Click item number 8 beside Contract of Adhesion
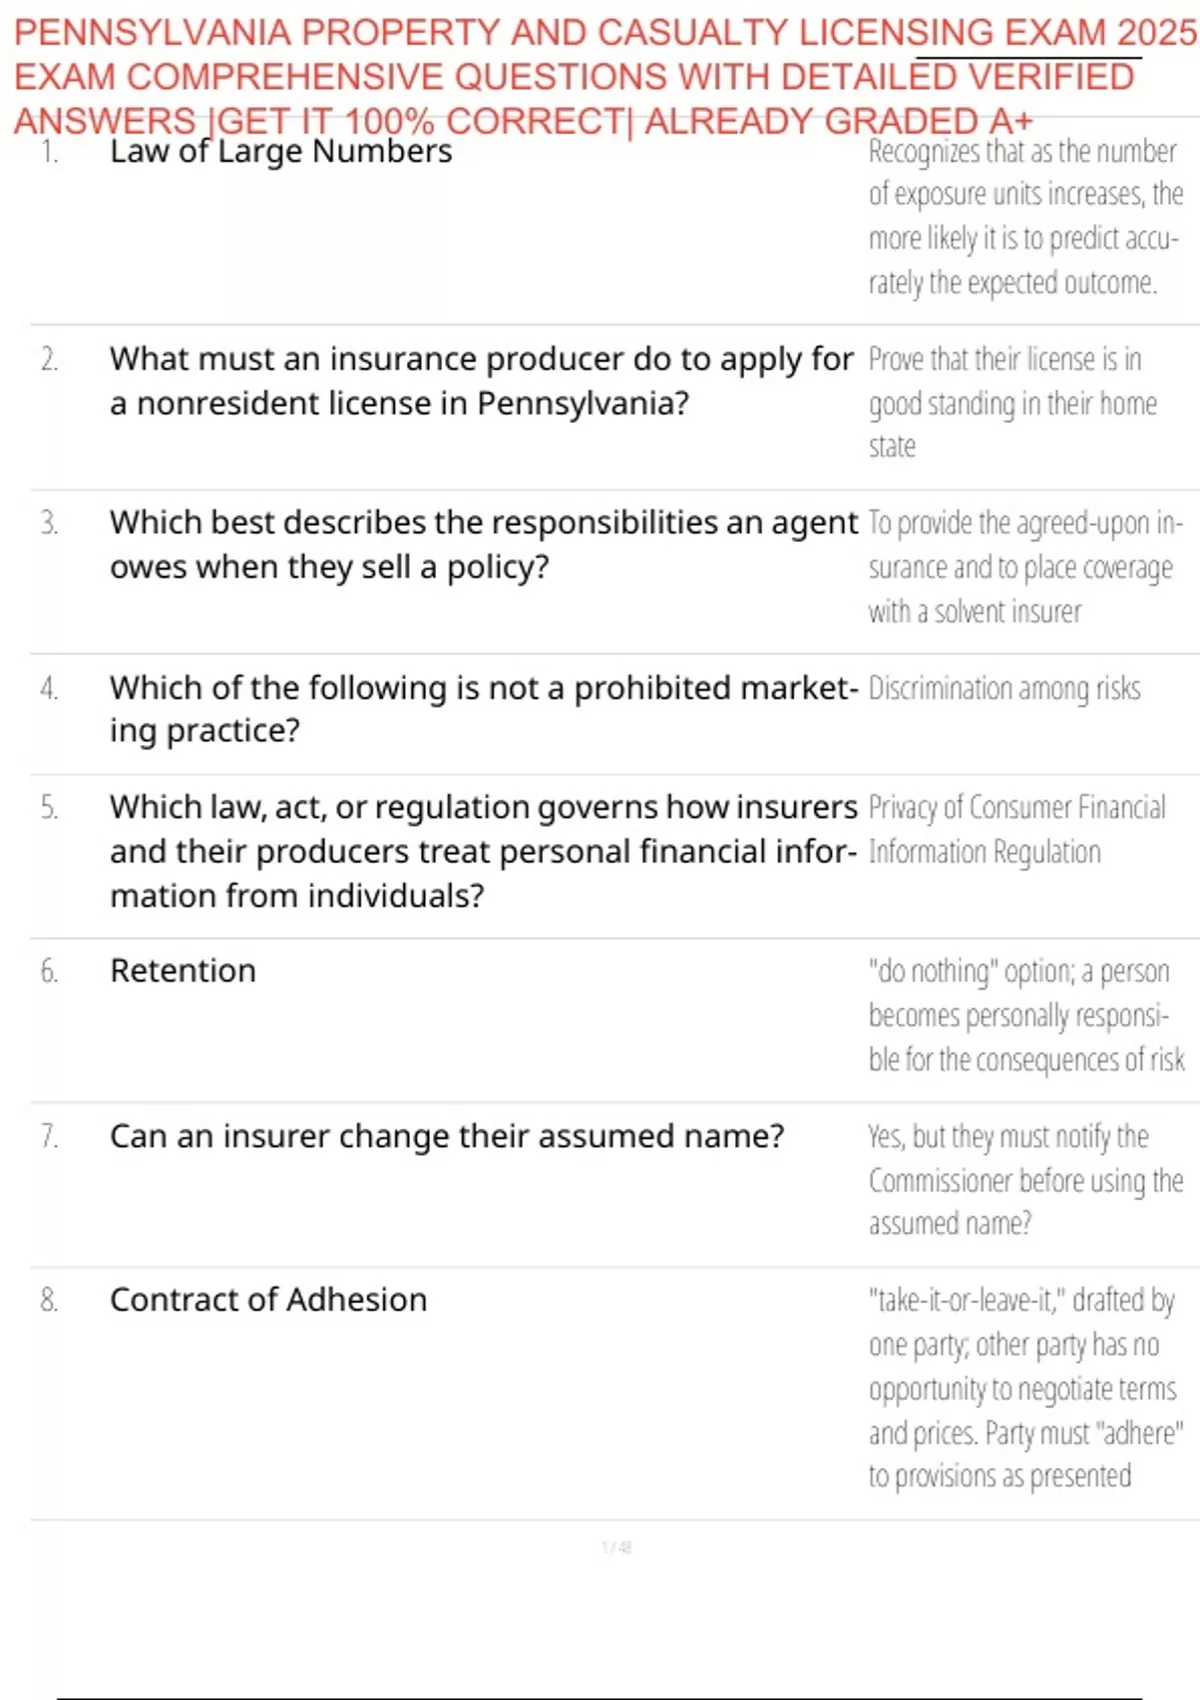The width and height of the screenshot is (1200, 1700). coord(49,1300)
